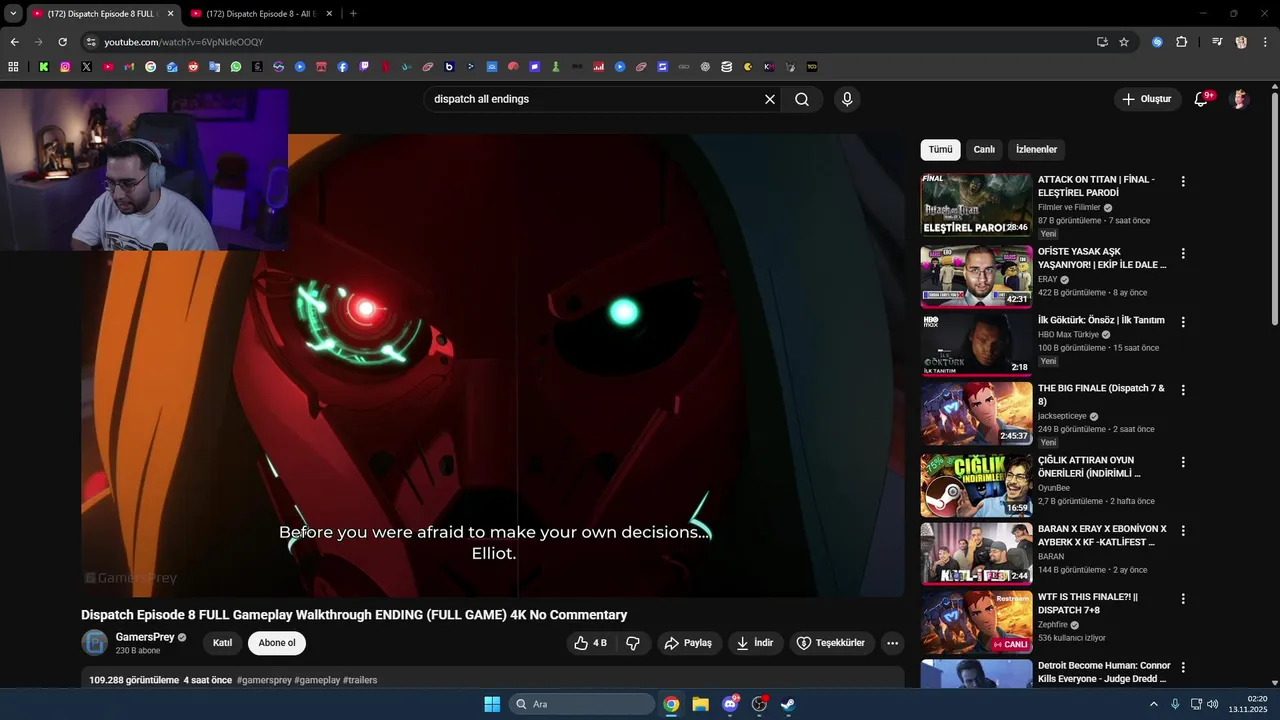Screen dimensions: 1280x720
Task: Open options for OFİSTE YASAK AŞK video
Action: (1183, 254)
